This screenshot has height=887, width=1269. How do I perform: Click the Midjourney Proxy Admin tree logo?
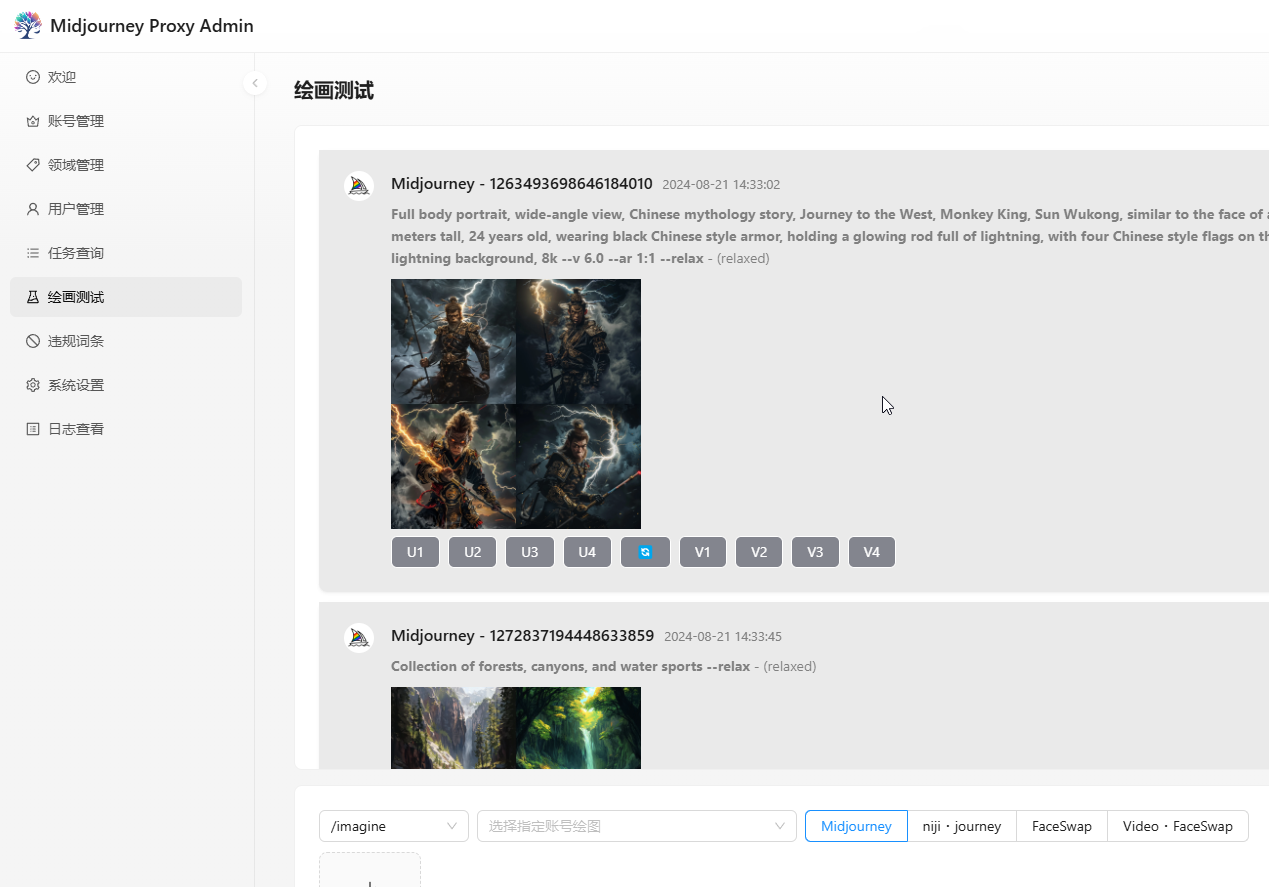tap(27, 24)
